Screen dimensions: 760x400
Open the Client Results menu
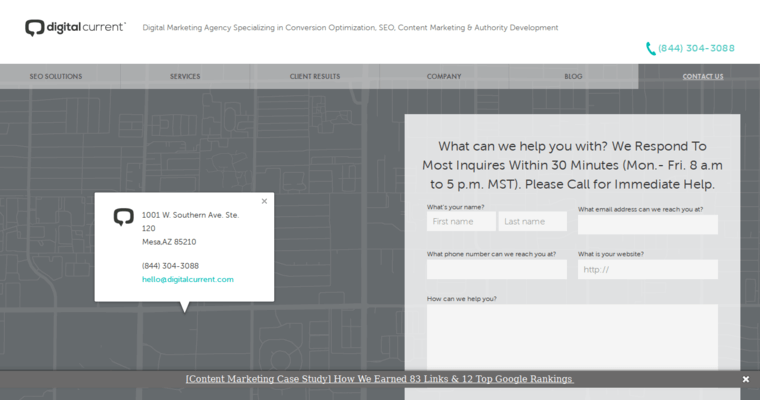click(315, 76)
